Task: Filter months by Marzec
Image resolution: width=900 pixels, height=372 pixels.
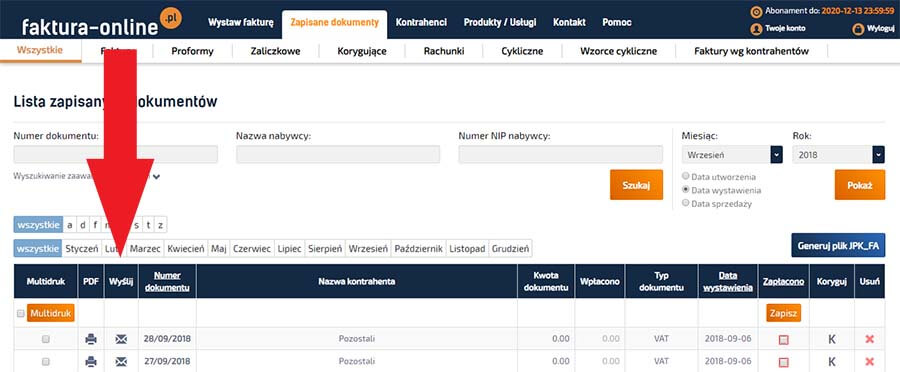Action: 145,249
